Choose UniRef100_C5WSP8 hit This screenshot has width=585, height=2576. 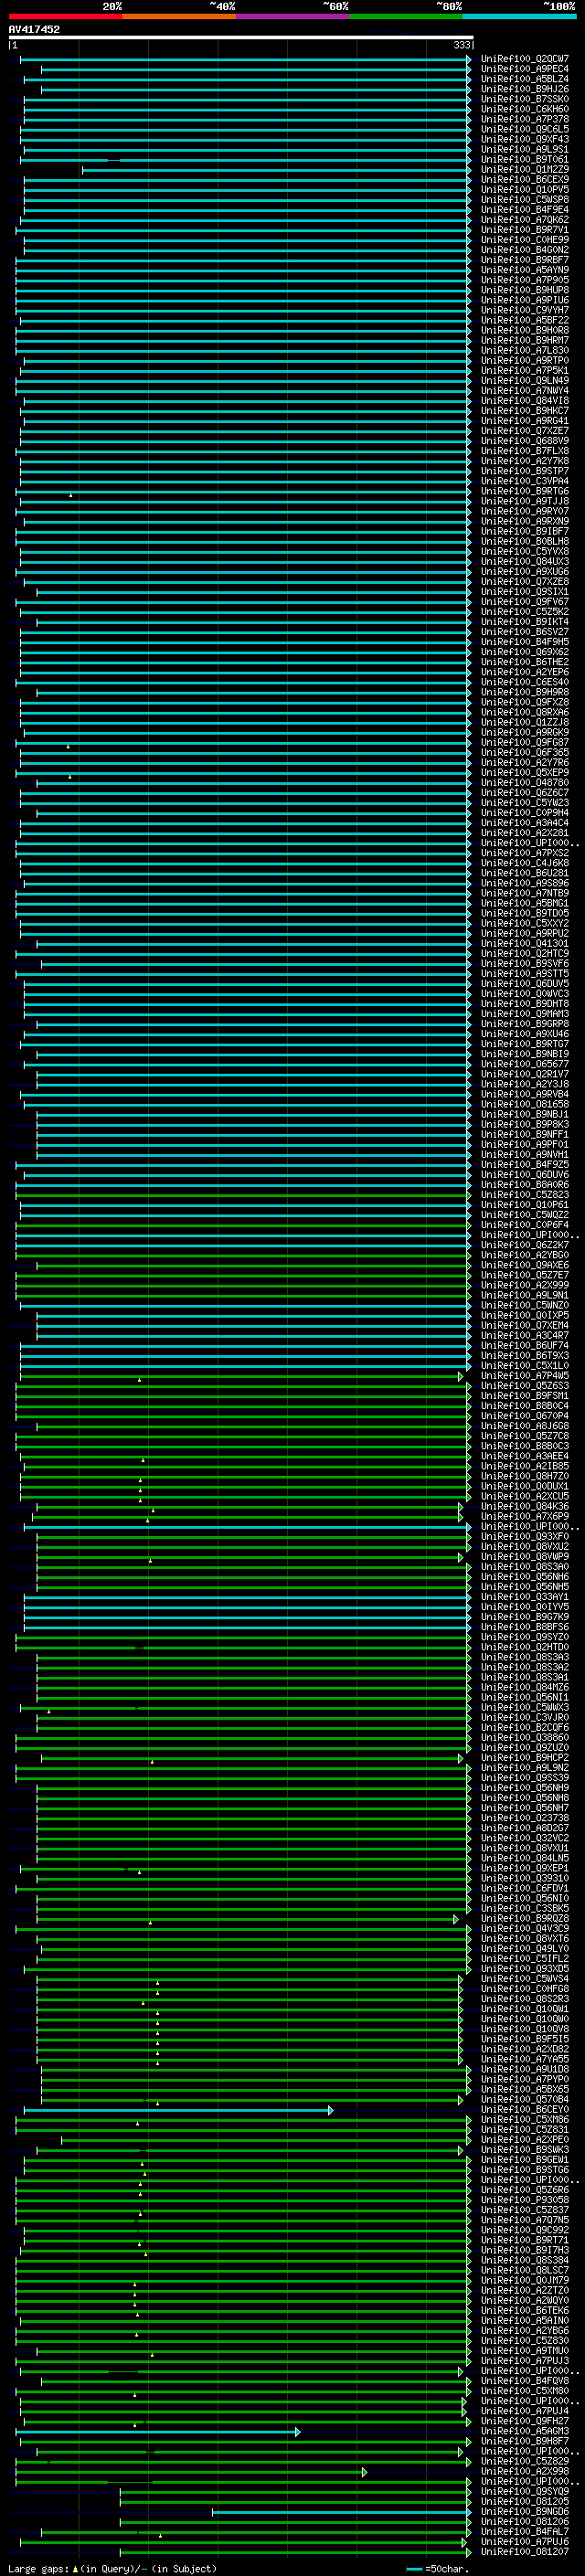[x=525, y=200]
